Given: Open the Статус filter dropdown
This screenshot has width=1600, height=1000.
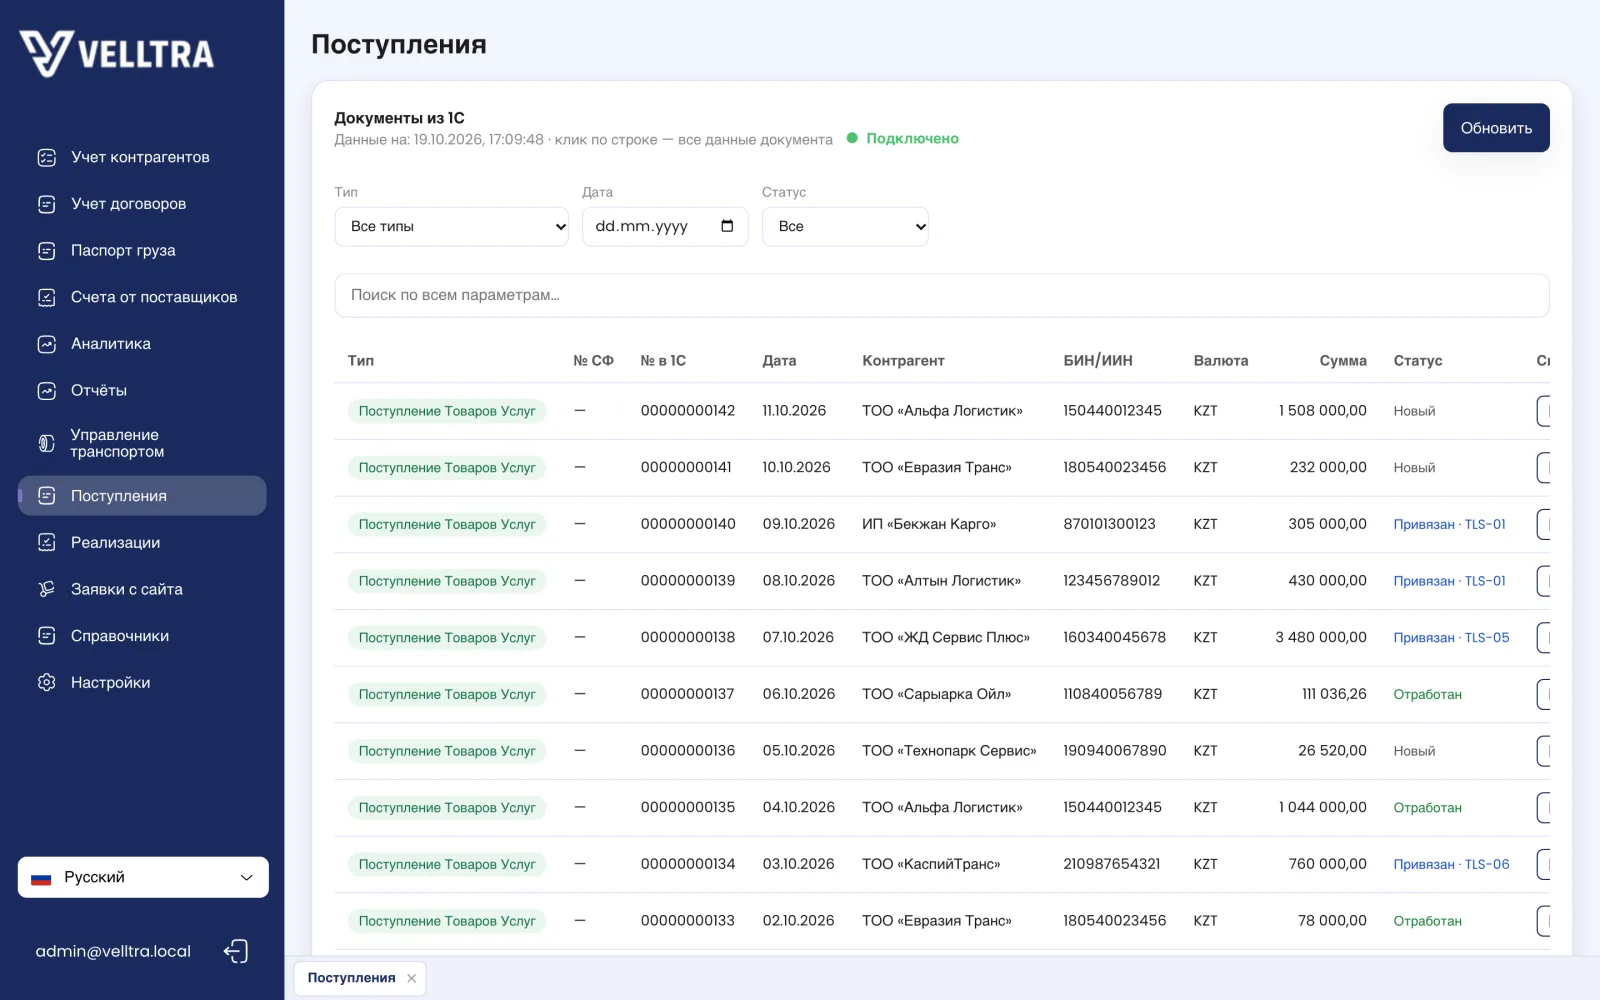Looking at the screenshot, I should (x=845, y=226).
